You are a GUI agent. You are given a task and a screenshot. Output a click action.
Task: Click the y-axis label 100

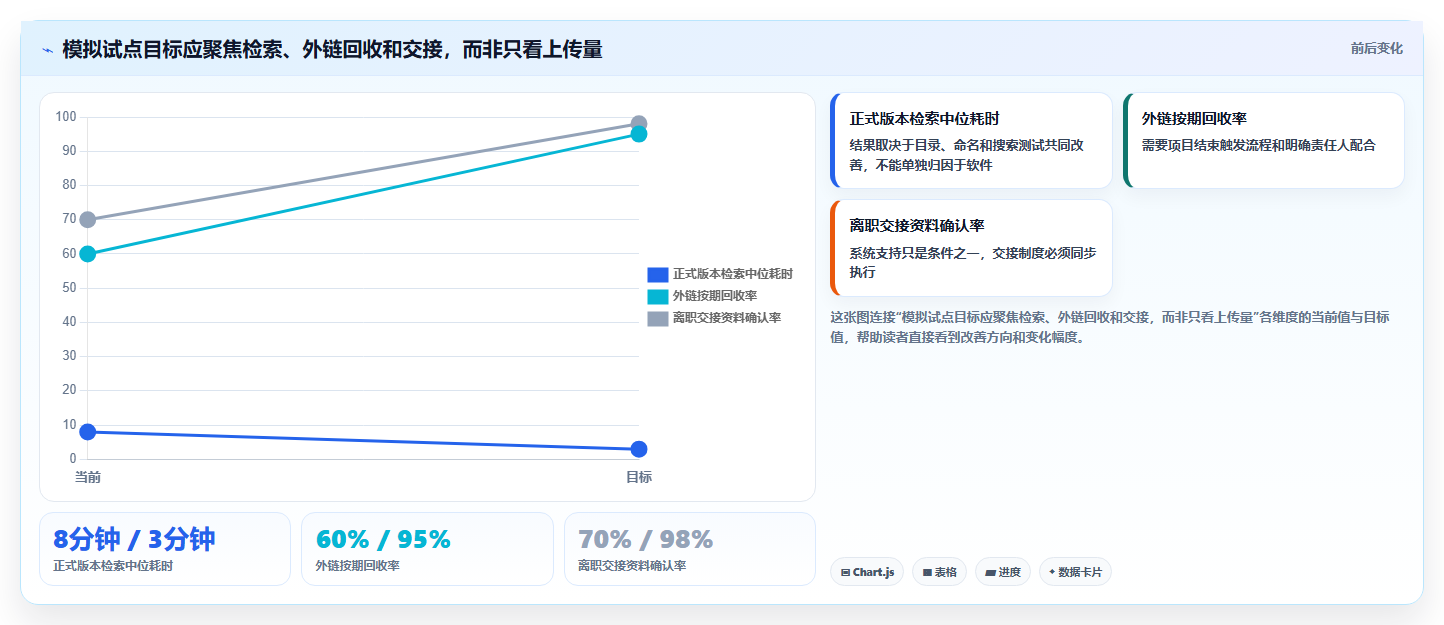(66, 117)
